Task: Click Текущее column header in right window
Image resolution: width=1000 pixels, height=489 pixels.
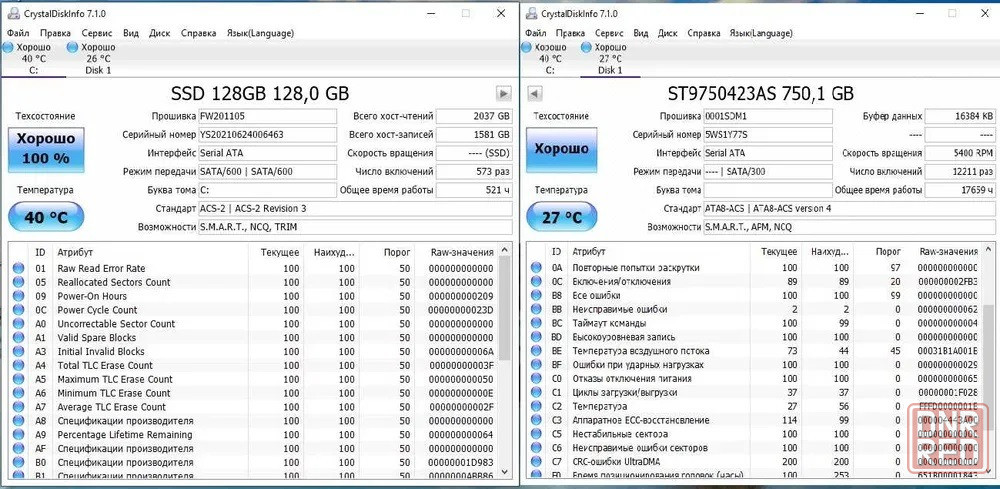Action: (x=778, y=252)
